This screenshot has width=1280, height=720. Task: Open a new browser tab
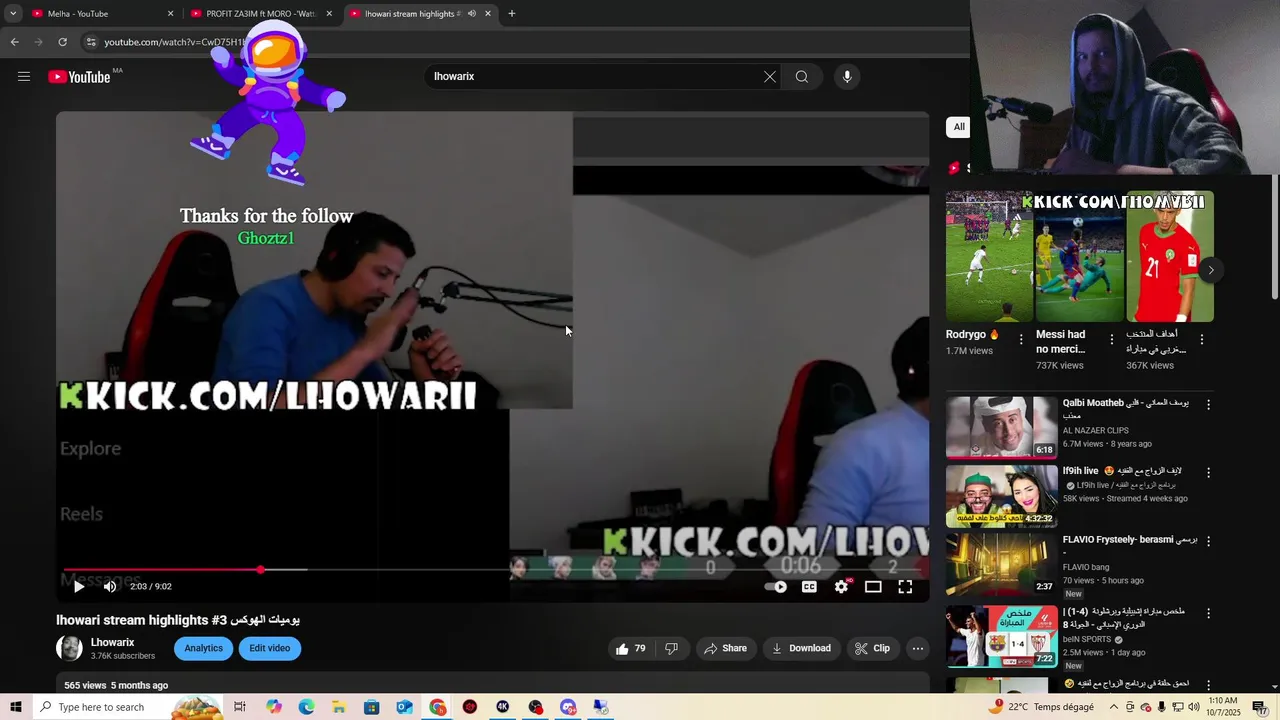(512, 14)
